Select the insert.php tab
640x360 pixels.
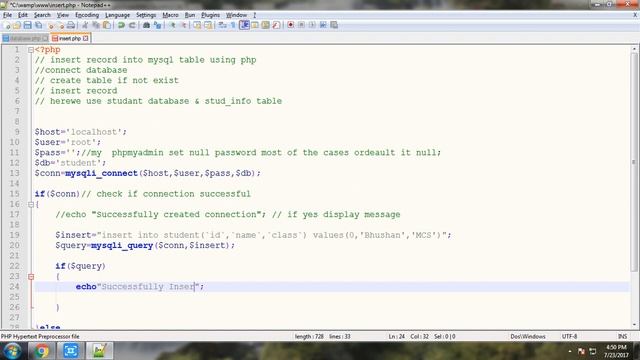pos(69,38)
